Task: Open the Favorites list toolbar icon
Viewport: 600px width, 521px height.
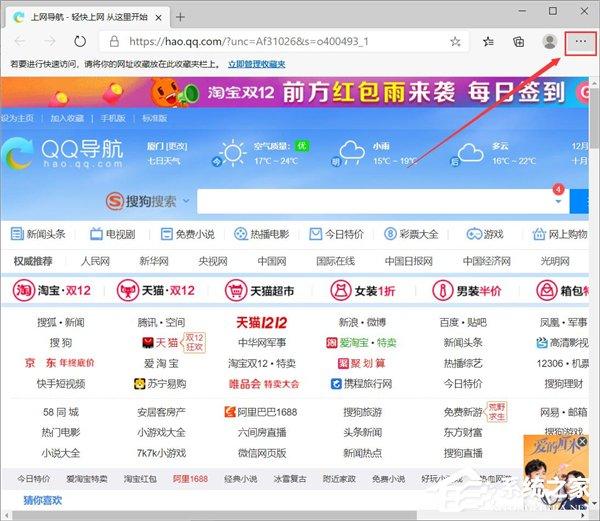Action: point(488,41)
